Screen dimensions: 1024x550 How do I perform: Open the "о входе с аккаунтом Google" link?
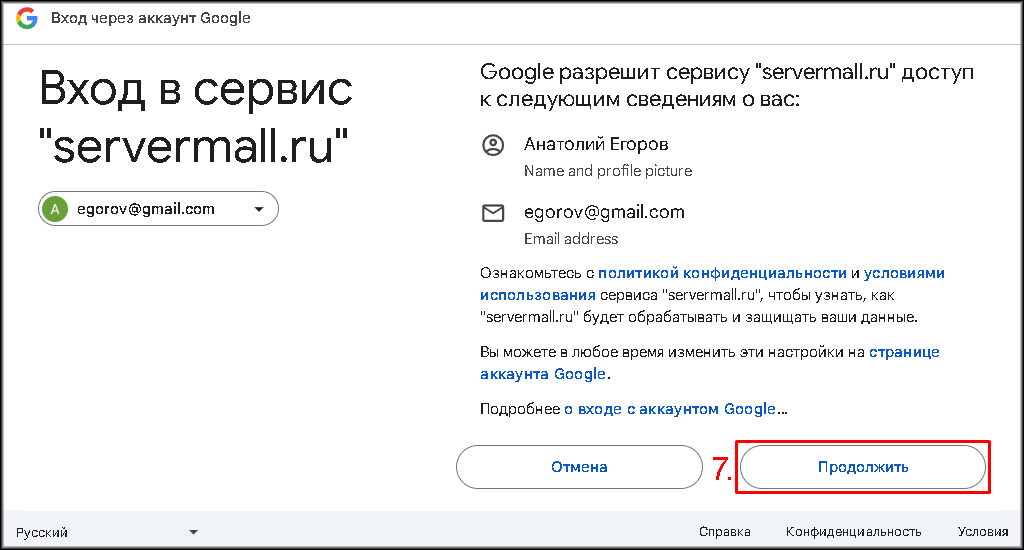click(670, 409)
